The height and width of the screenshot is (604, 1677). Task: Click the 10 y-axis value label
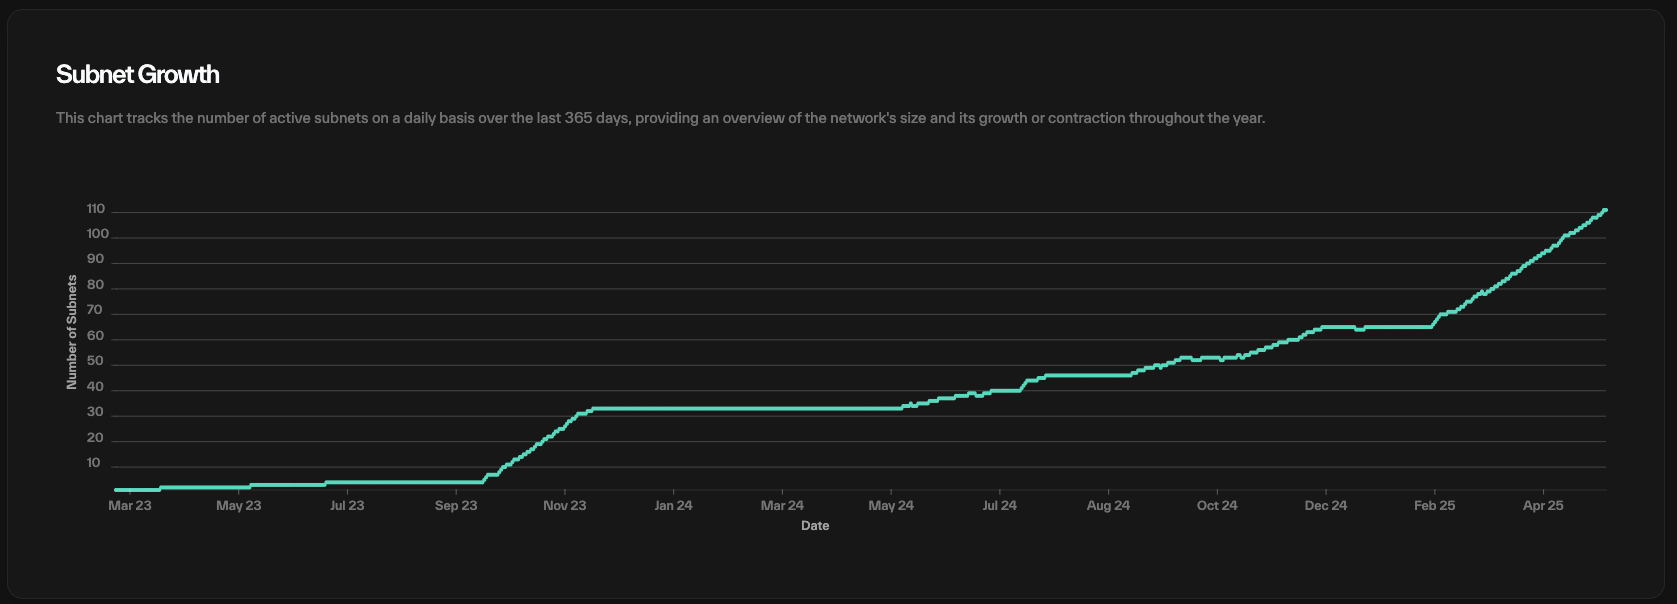click(94, 463)
